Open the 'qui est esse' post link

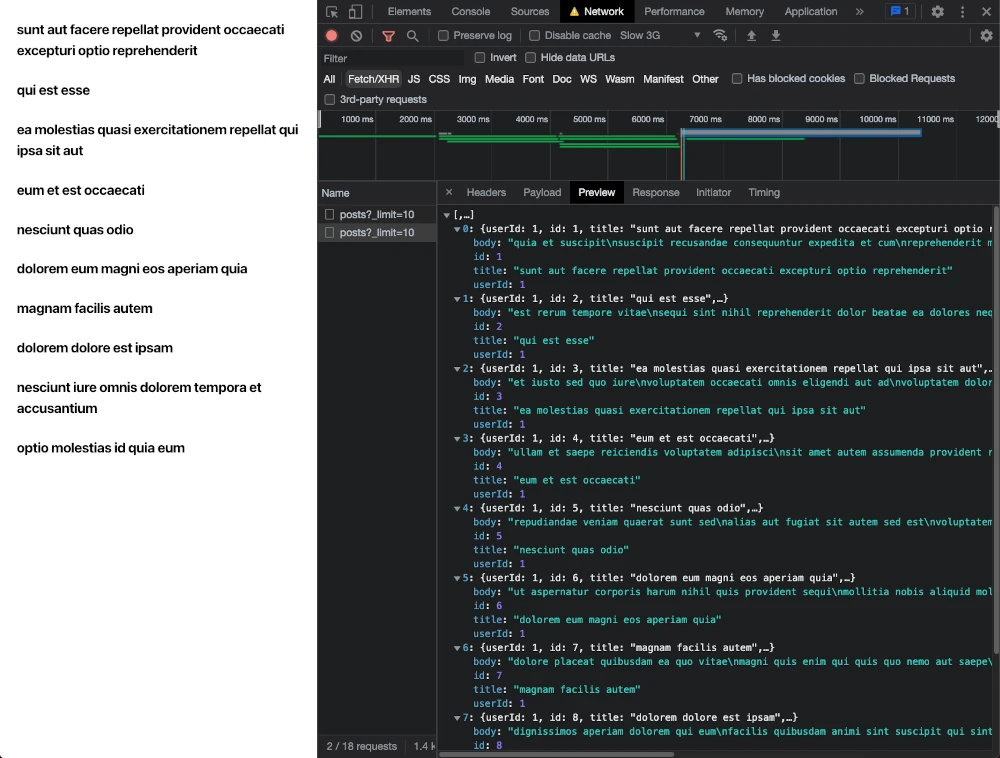click(x=55, y=90)
